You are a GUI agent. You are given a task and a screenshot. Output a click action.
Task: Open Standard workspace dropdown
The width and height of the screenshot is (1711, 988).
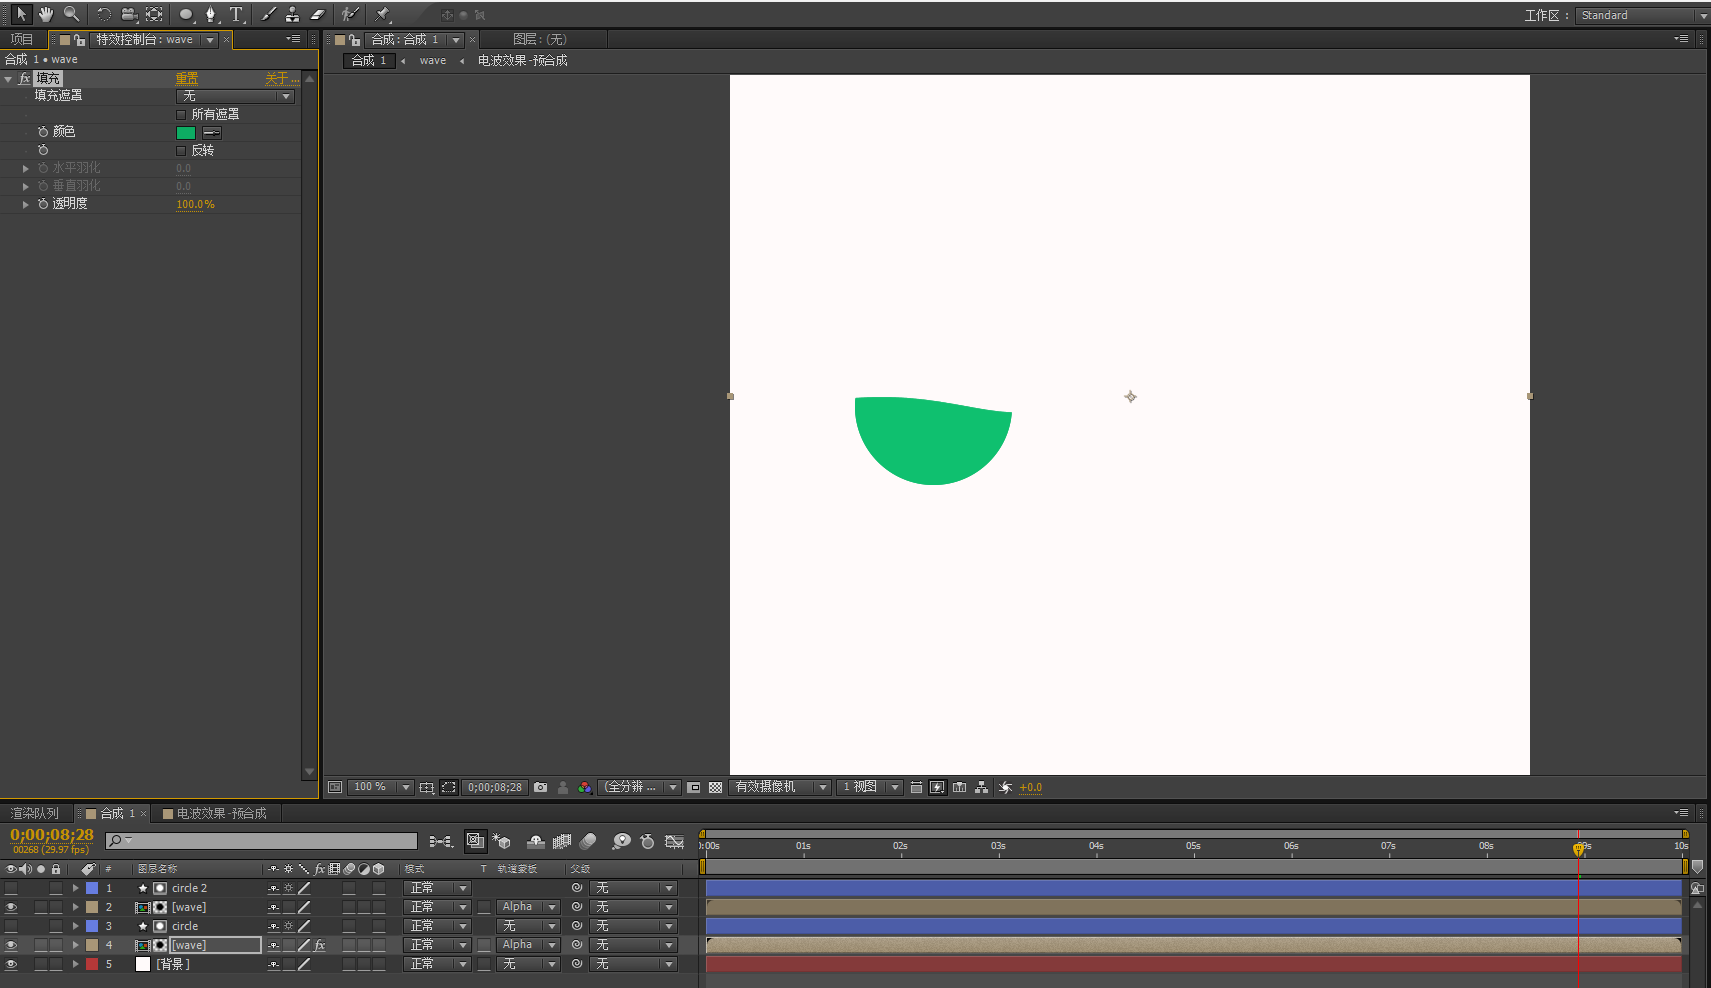tap(1642, 15)
